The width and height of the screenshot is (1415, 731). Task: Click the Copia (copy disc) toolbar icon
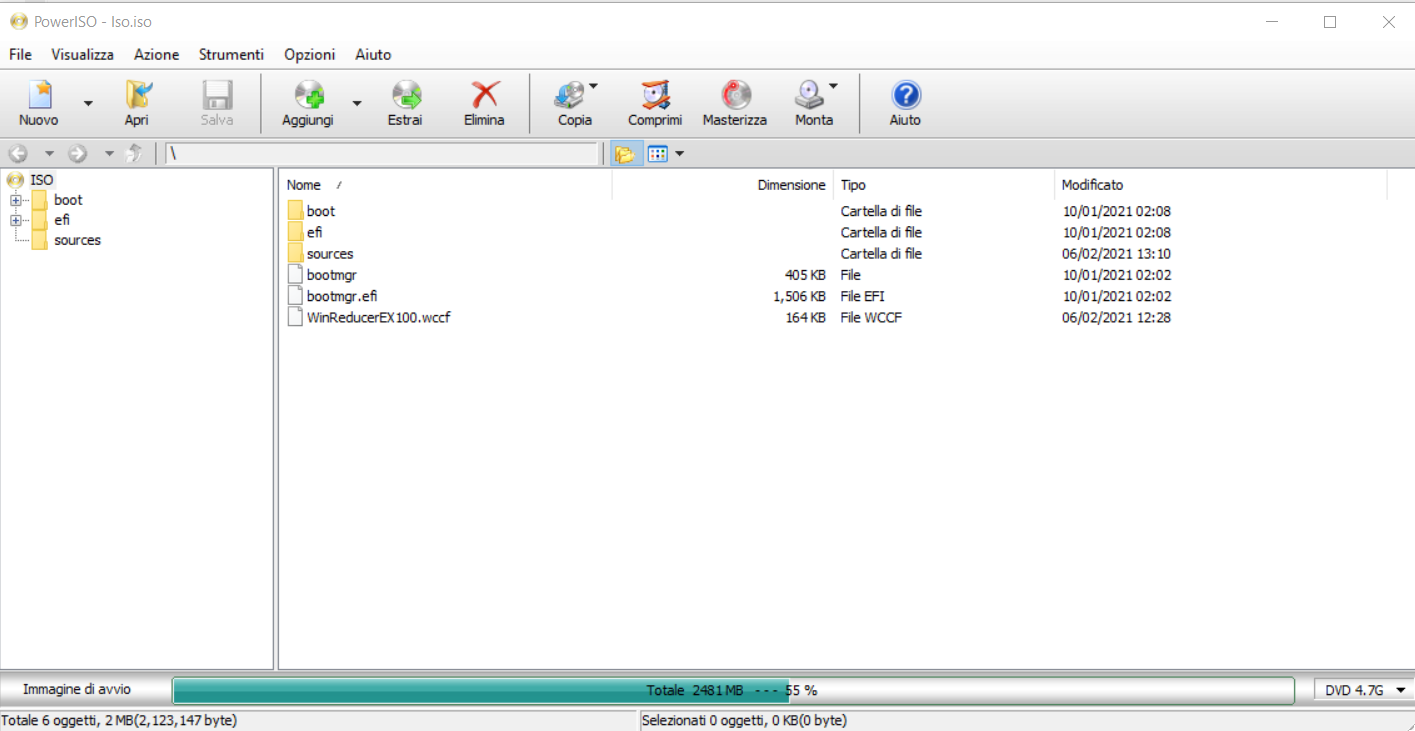click(570, 95)
